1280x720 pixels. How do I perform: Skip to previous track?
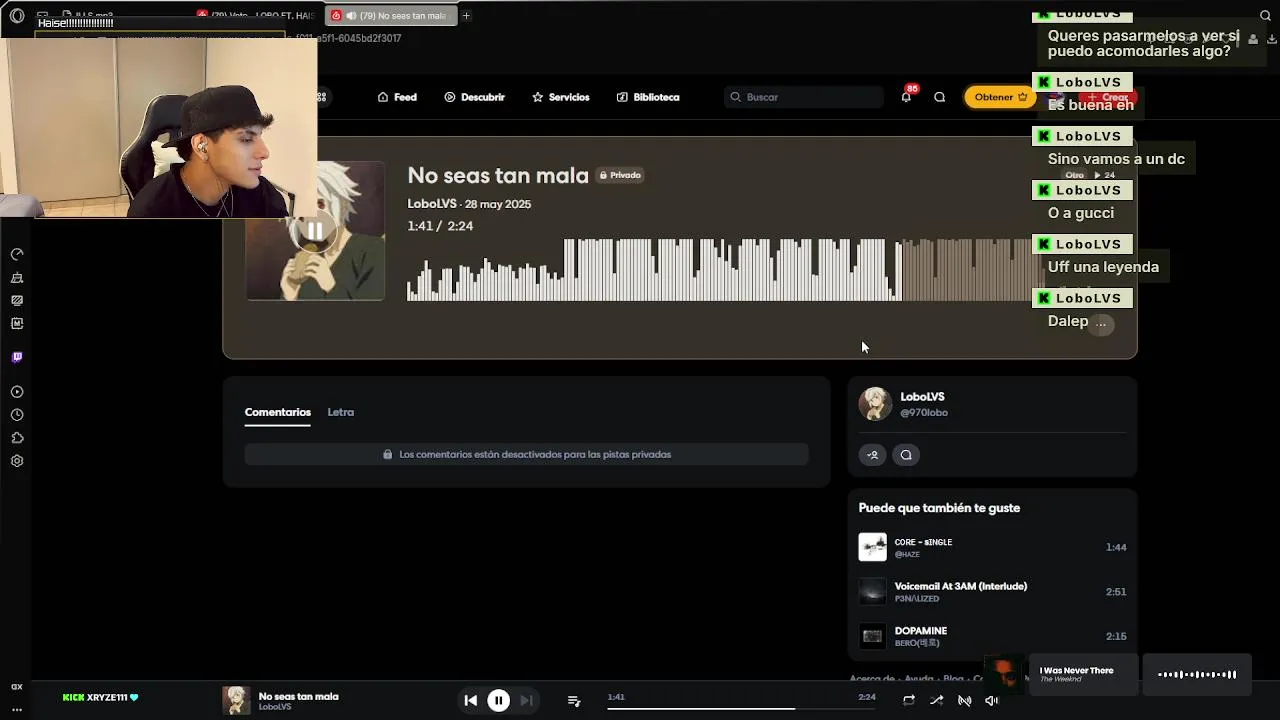tap(470, 701)
